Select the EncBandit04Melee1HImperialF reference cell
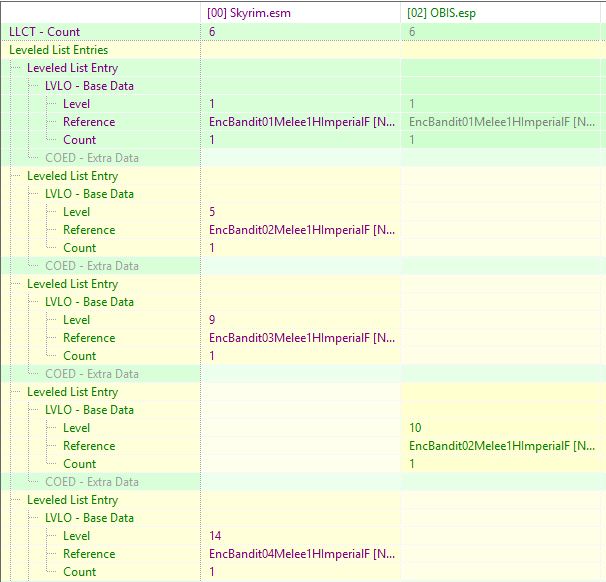The height and width of the screenshot is (582, 606). (302, 554)
